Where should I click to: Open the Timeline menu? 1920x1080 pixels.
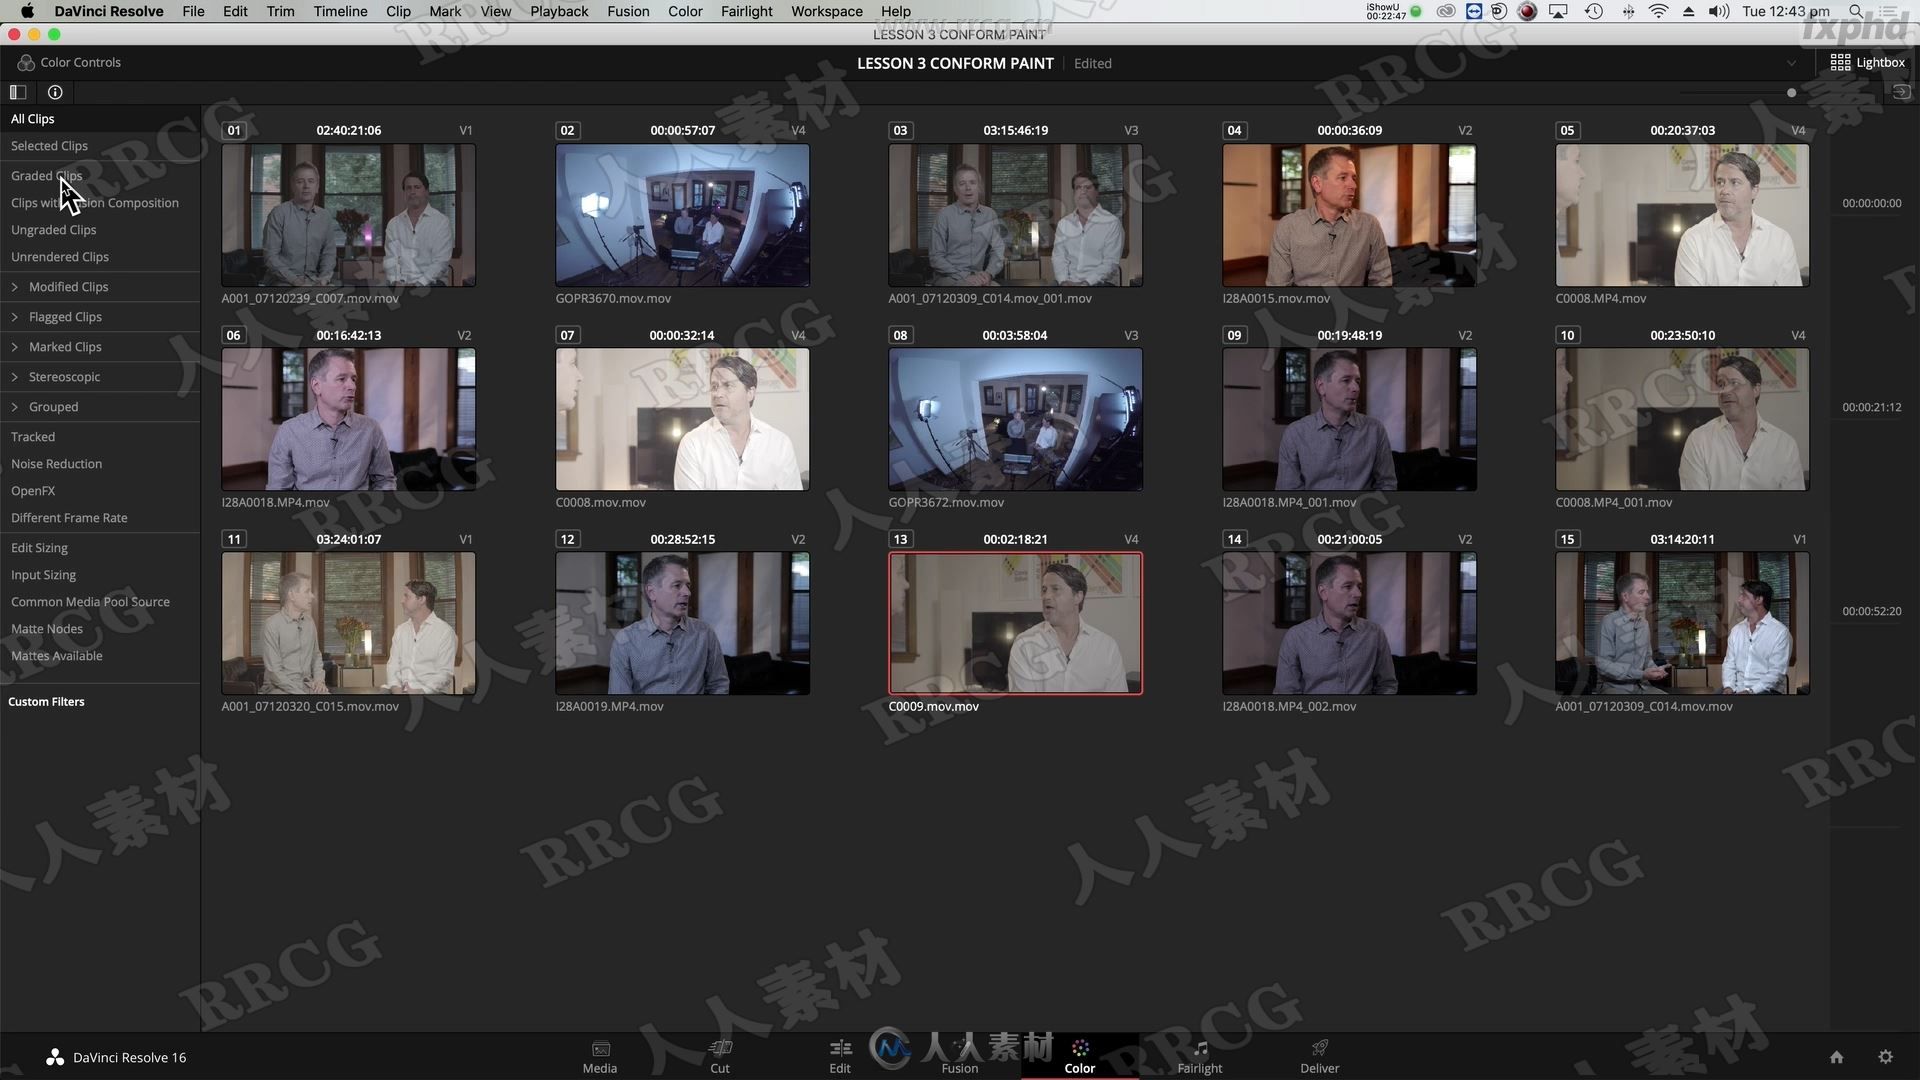point(340,11)
